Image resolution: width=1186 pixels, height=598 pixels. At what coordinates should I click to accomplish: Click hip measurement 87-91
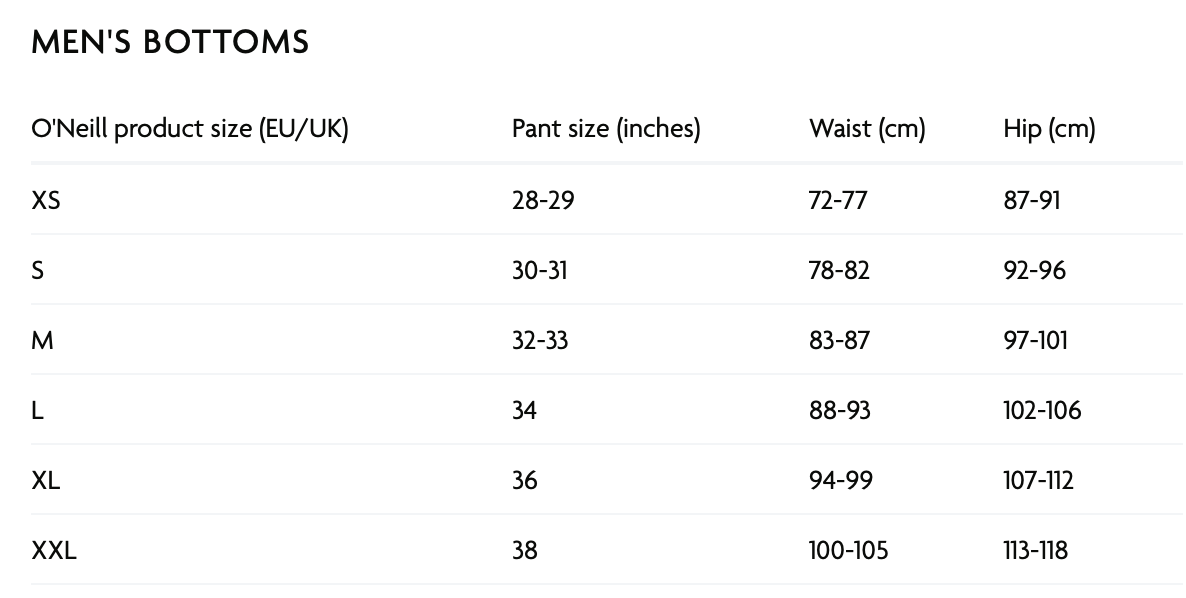(x=1031, y=200)
